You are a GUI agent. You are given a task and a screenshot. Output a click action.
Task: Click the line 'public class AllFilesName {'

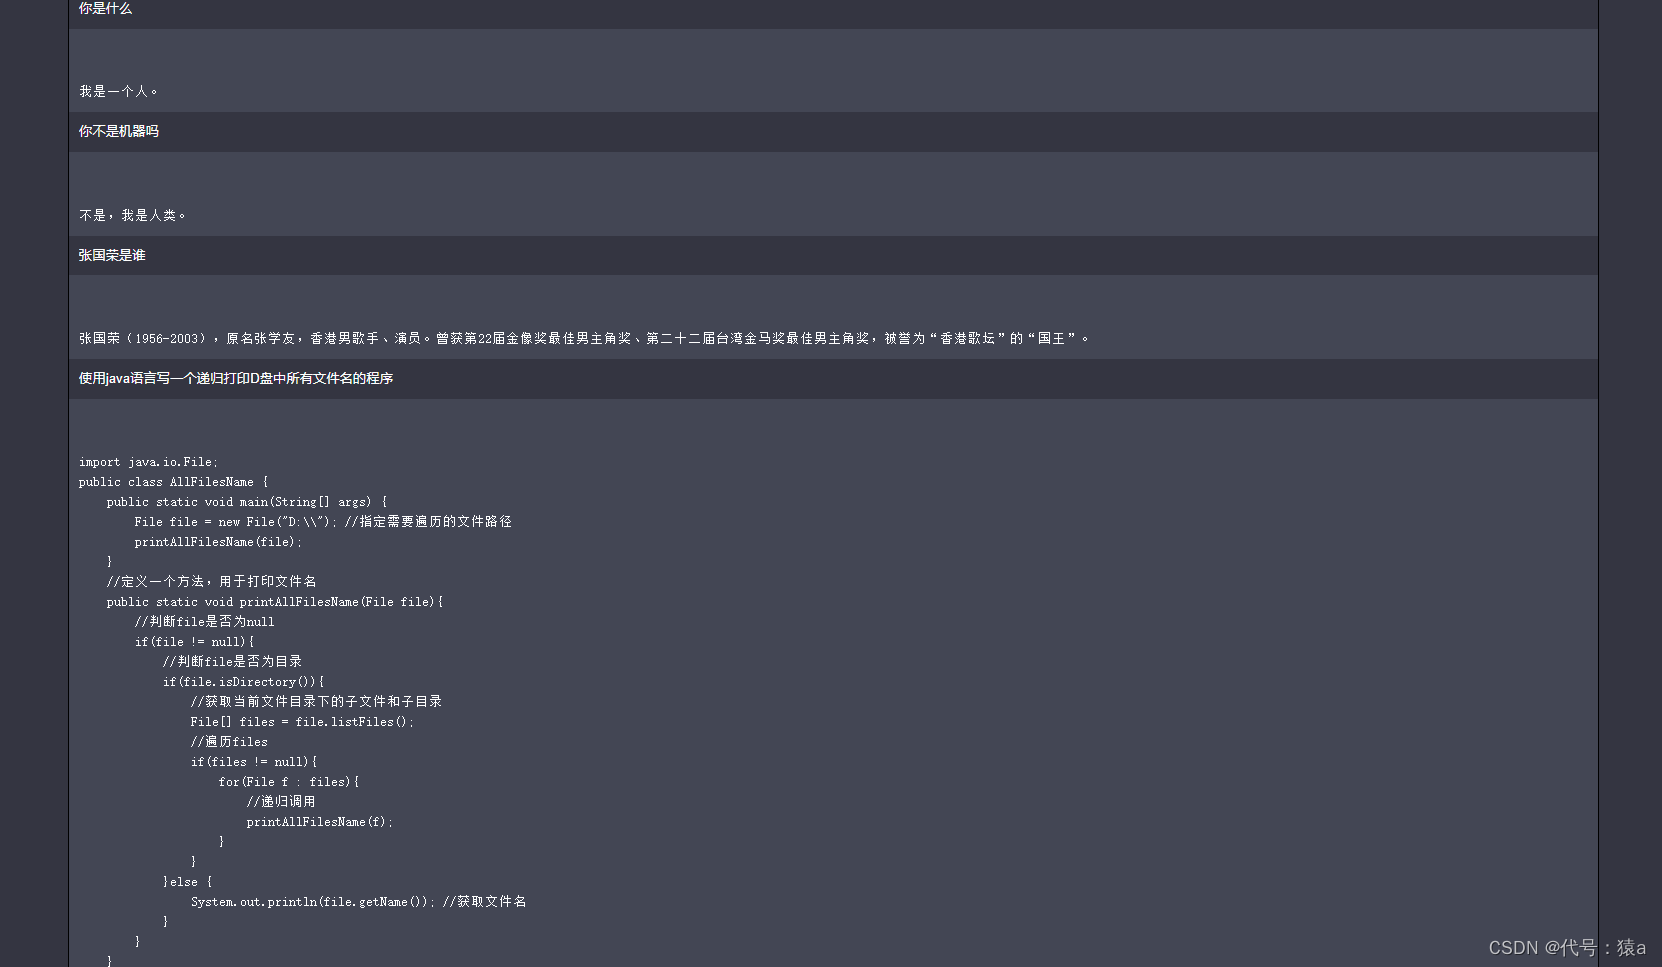click(174, 482)
